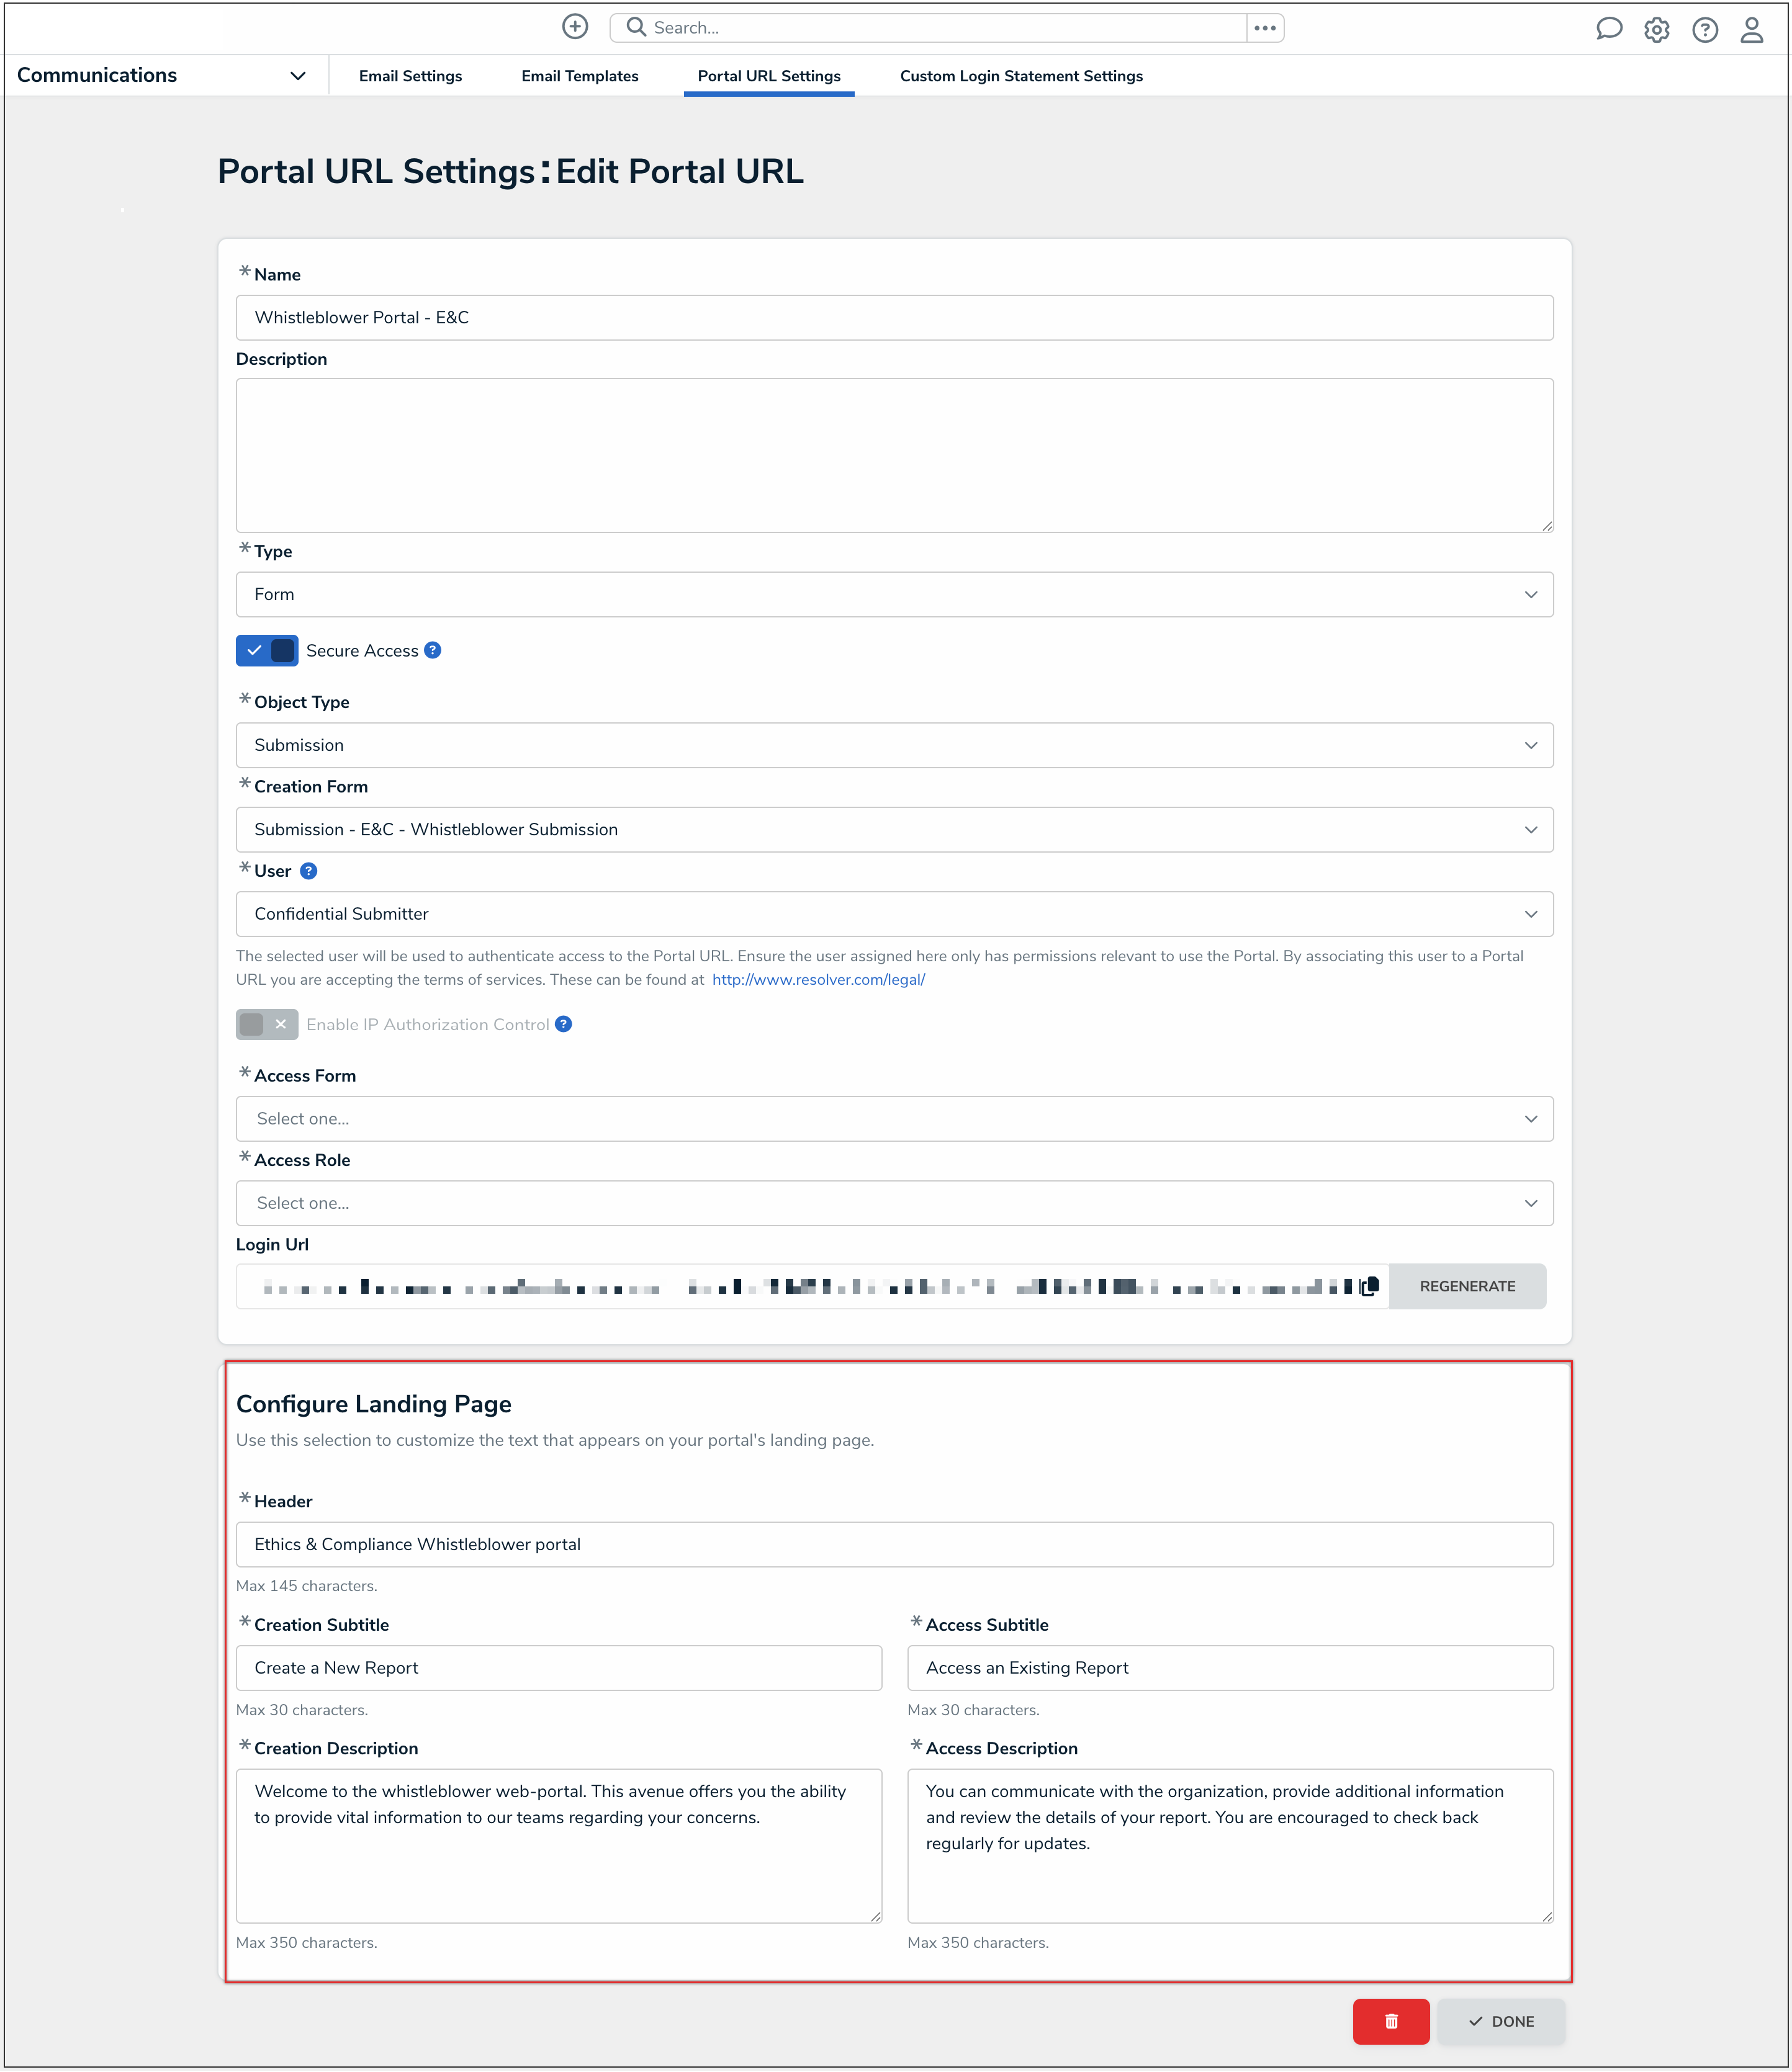Open the user profile icon

(x=1751, y=30)
